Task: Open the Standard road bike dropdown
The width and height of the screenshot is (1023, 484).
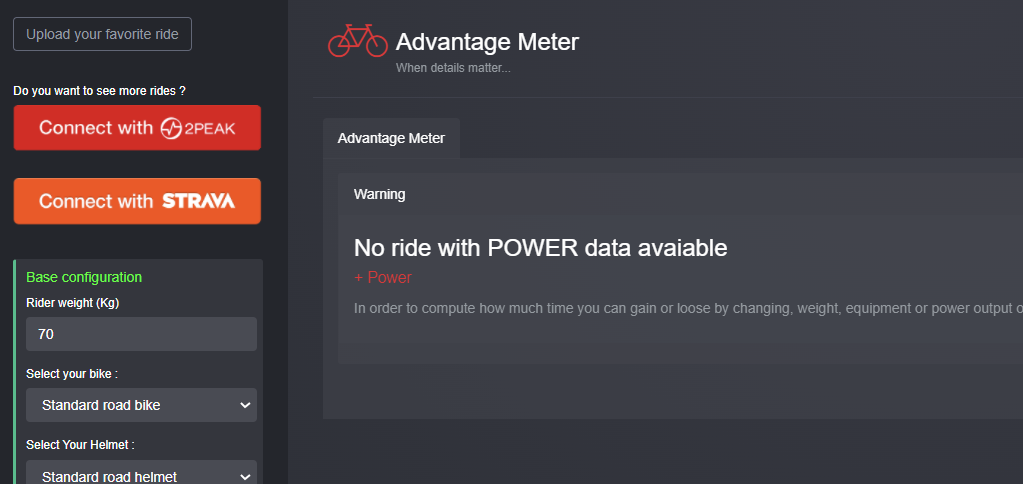Action: click(142, 405)
